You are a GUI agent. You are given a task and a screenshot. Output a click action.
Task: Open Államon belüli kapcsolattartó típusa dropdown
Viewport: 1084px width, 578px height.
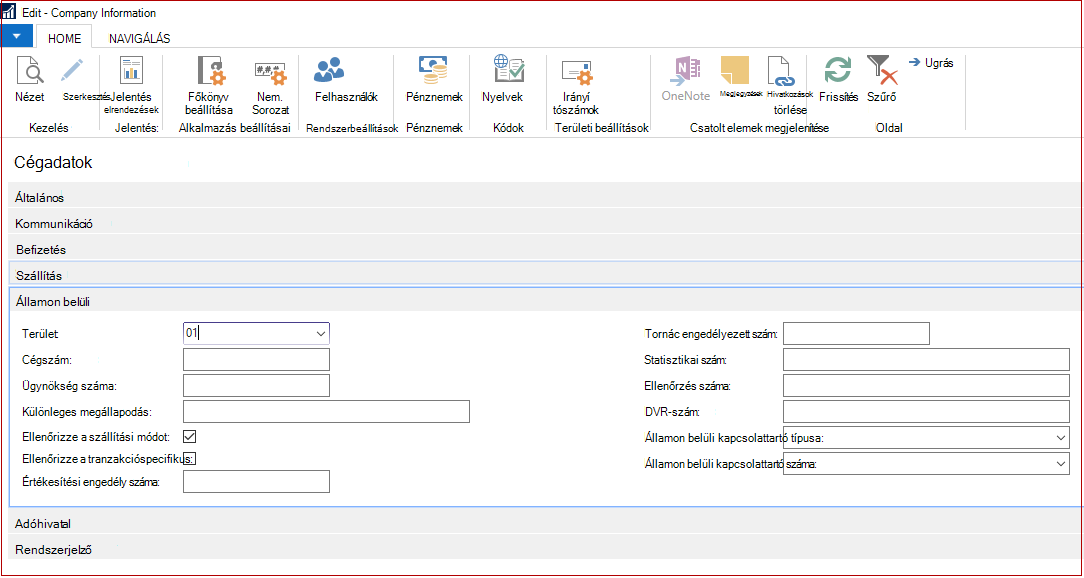tap(1061, 438)
